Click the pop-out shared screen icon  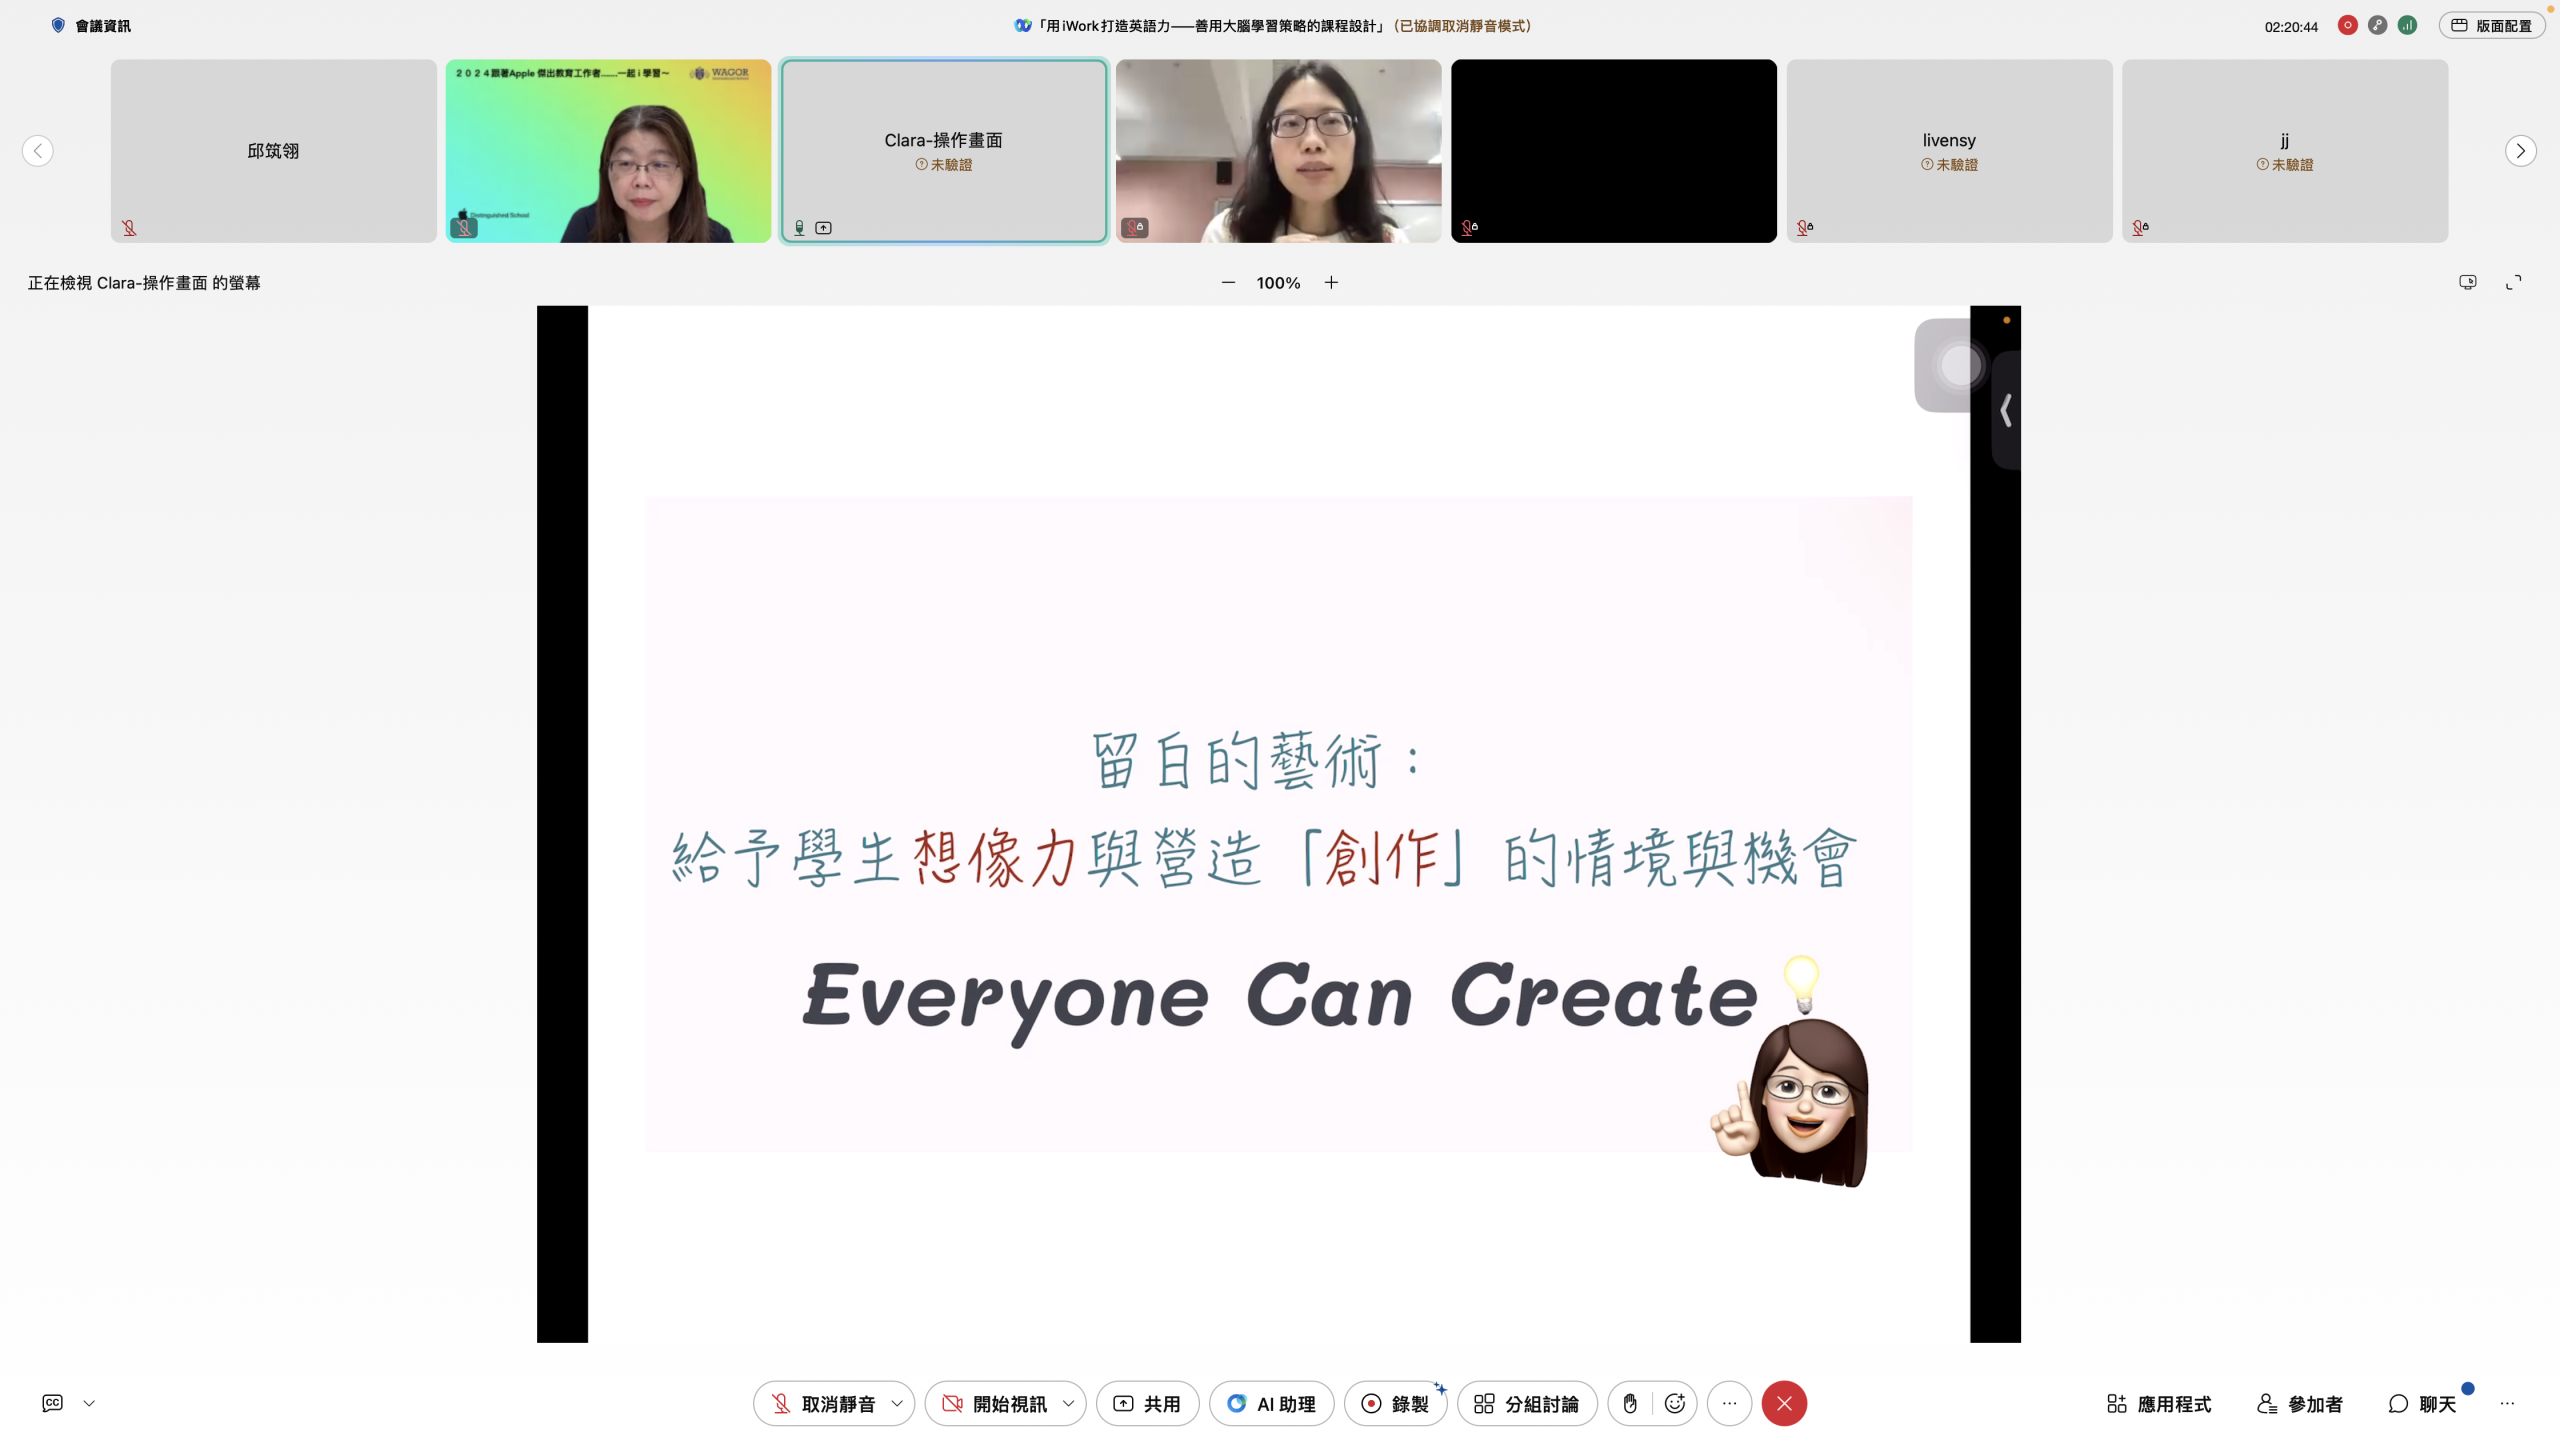[x=2467, y=283]
